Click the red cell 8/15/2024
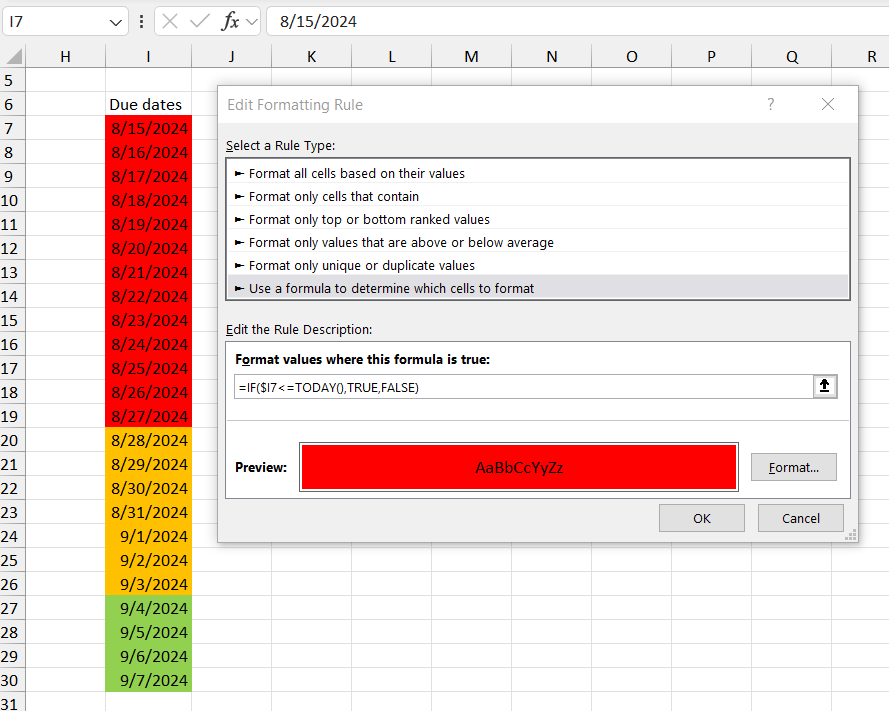 (x=149, y=128)
